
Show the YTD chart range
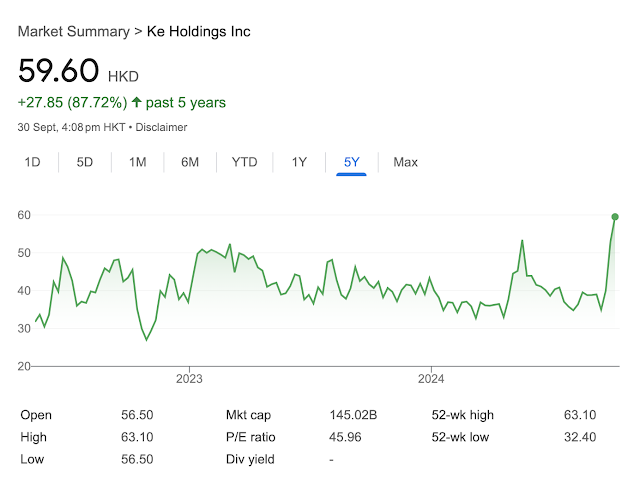(x=244, y=162)
